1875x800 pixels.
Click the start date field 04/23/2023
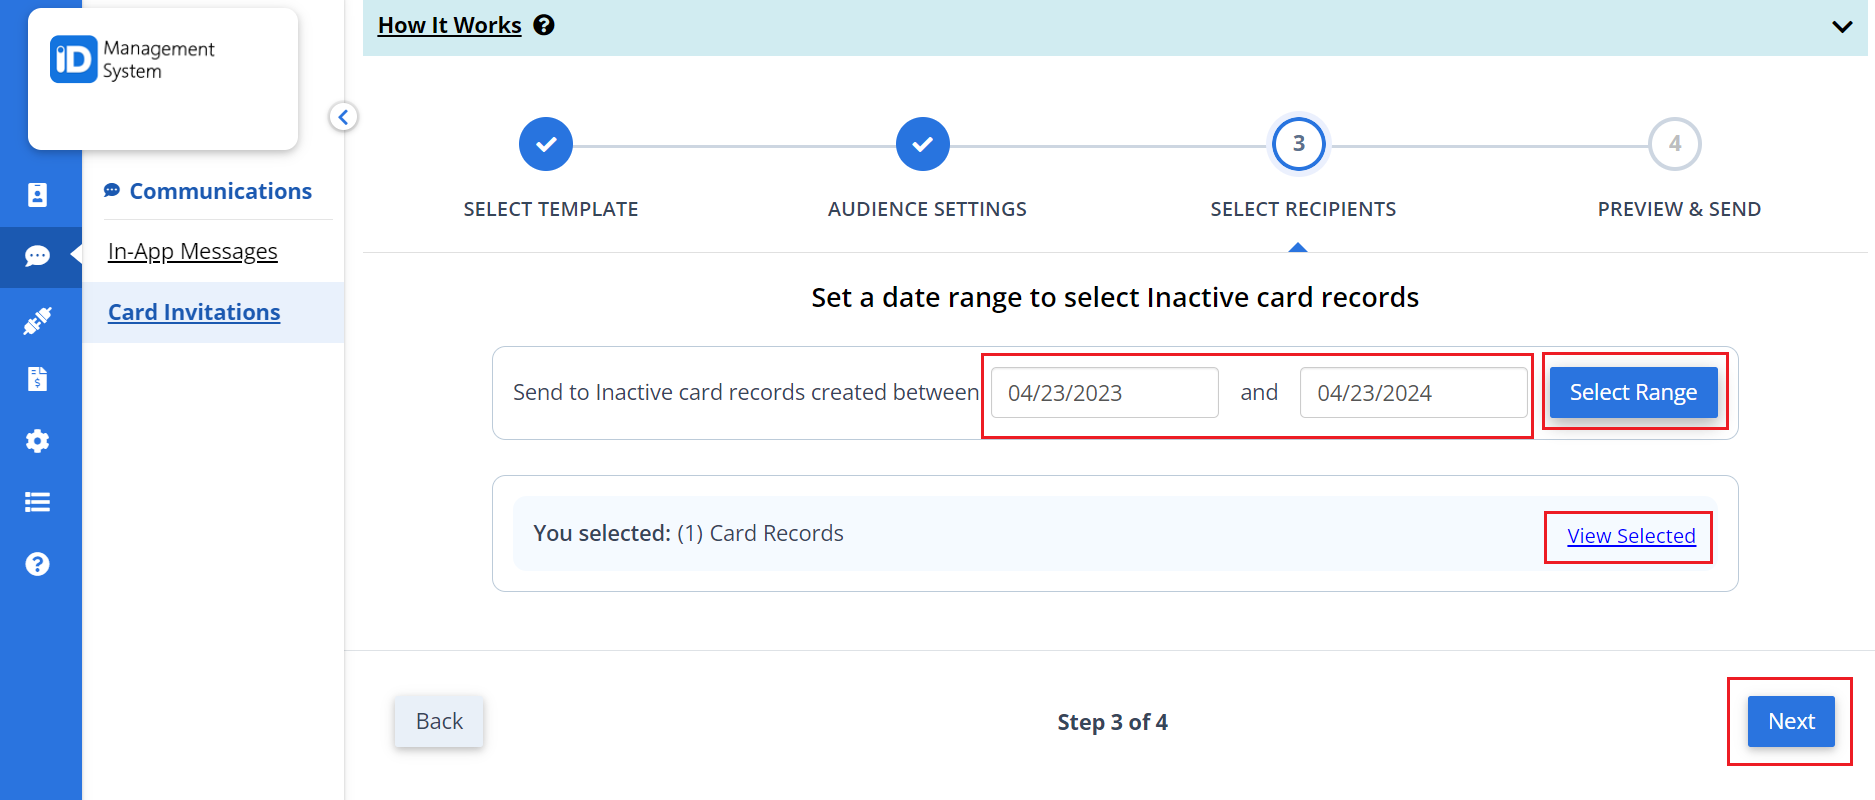pyautogui.click(x=1104, y=392)
